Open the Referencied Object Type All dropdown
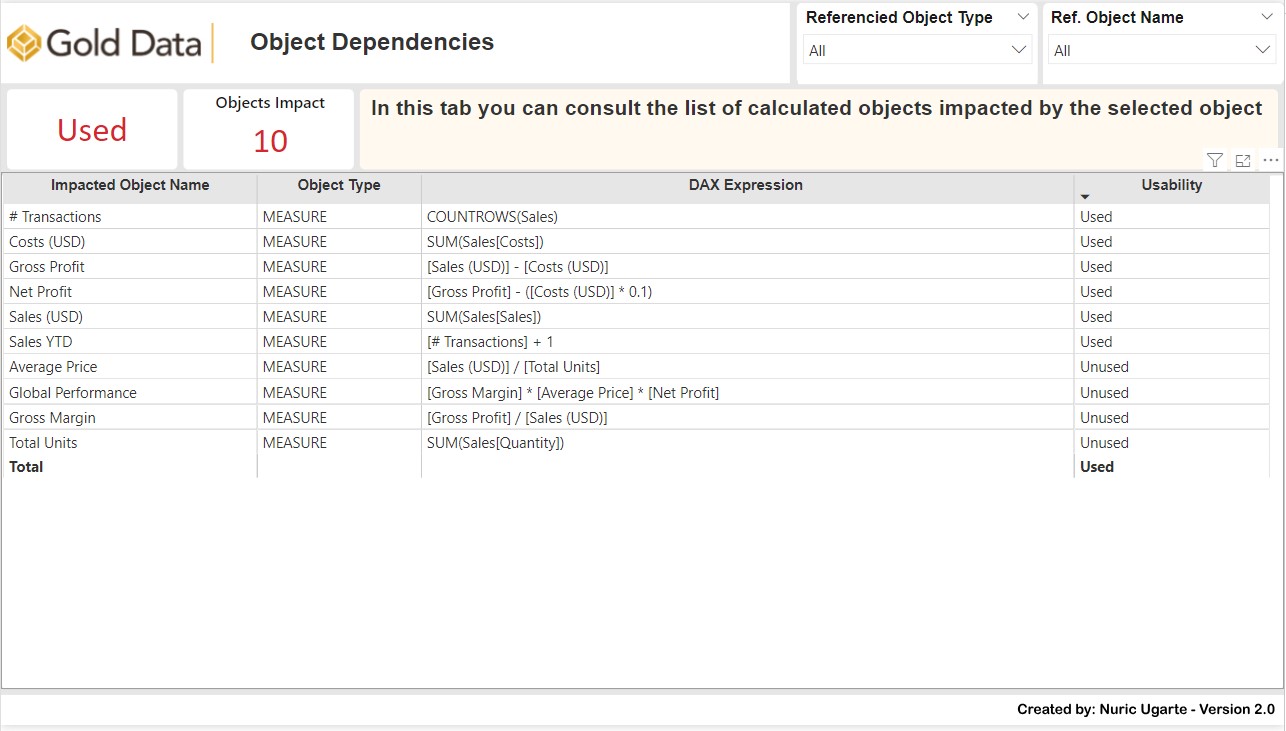Image resolution: width=1286 pixels, height=731 pixels. pos(917,50)
